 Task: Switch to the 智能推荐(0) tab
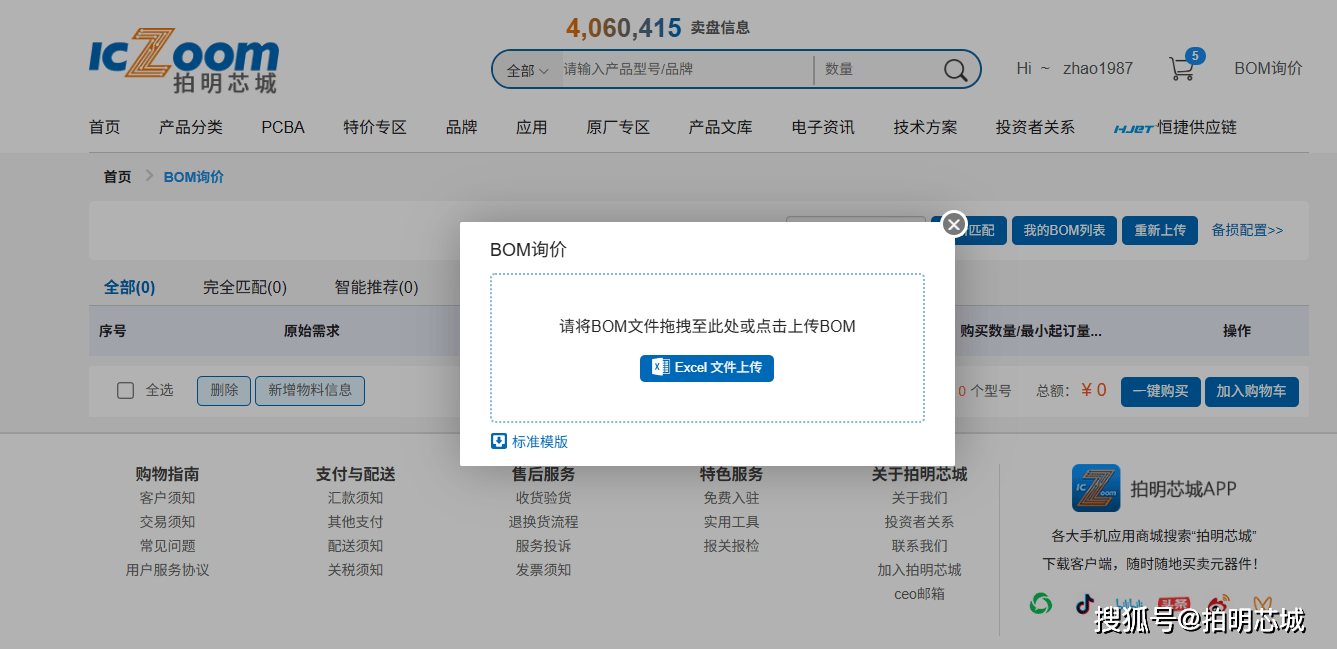pos(376,288)
